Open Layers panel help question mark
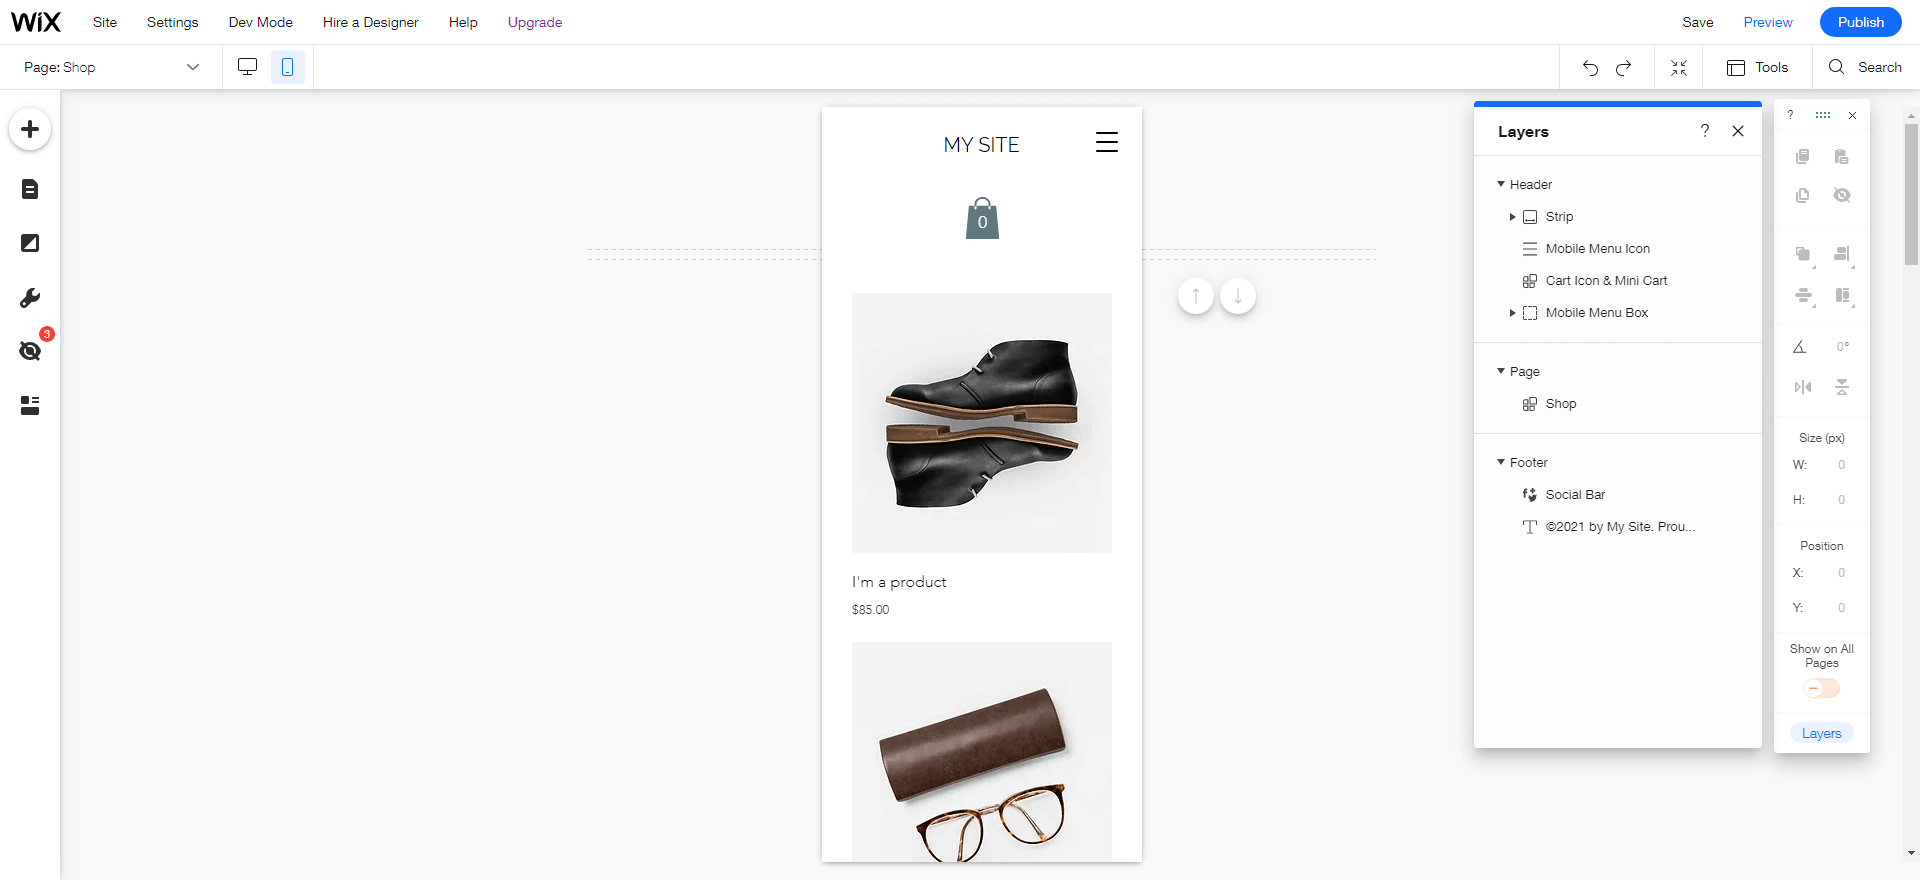 coord(1705,131)
